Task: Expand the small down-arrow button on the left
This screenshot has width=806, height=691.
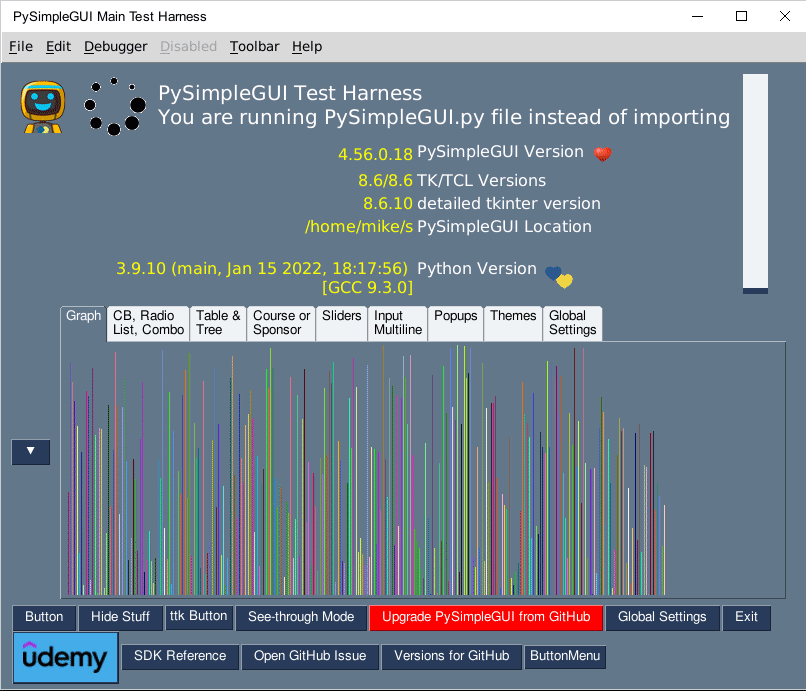Action: click(30, 452)
